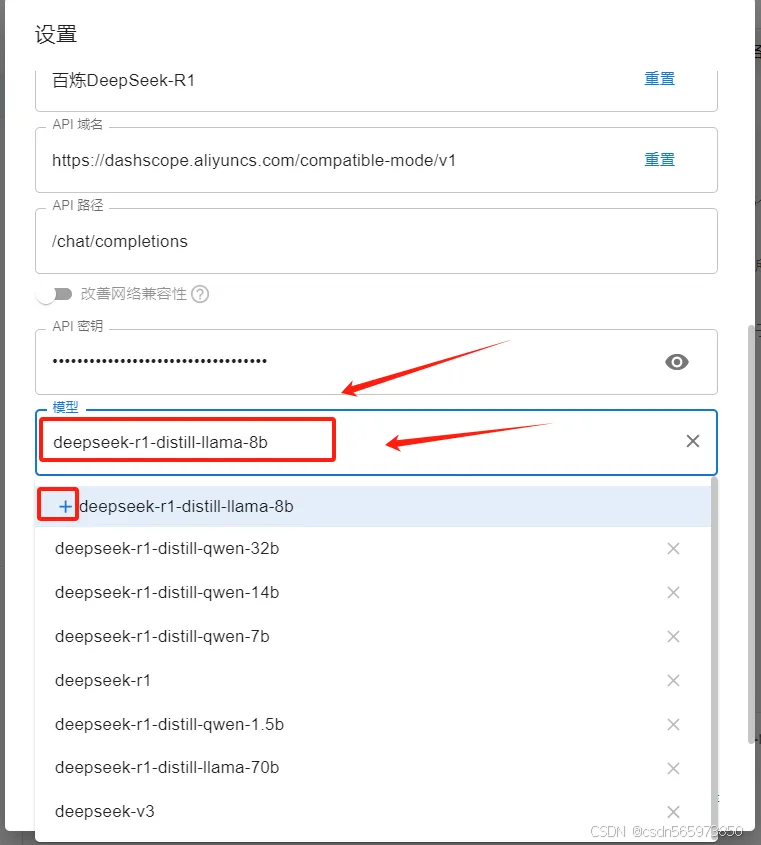Remove deepseek-r1 model from list

click(673, 681)
